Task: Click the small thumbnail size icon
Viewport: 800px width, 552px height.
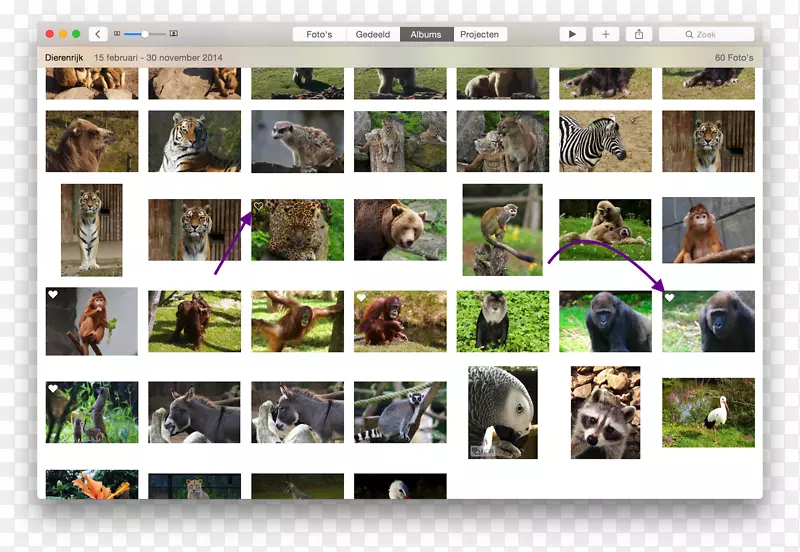Action: pos(117,34)
